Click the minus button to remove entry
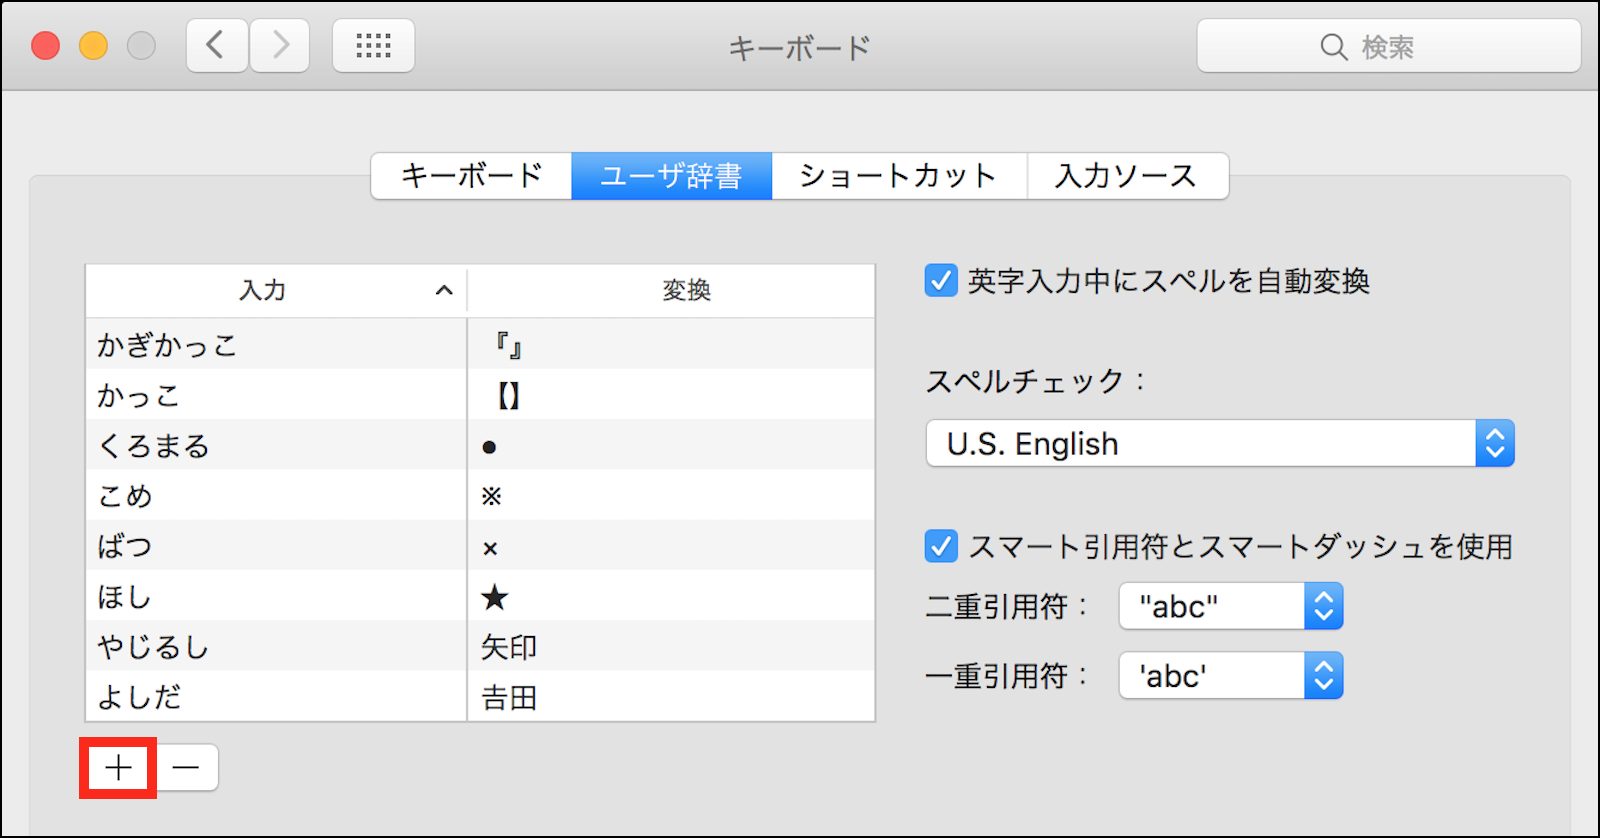This screenshot has width=1600, height=838. (186, 768)
